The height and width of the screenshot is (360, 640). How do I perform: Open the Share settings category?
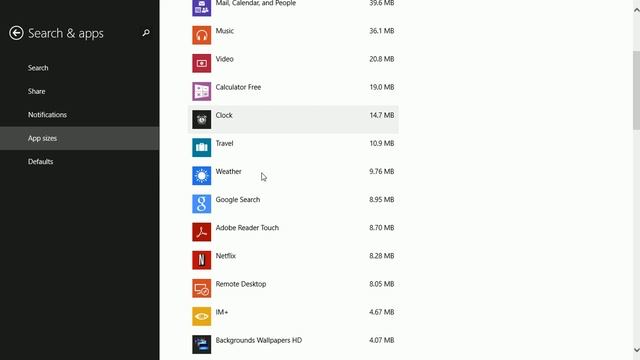tap(80, 91)
